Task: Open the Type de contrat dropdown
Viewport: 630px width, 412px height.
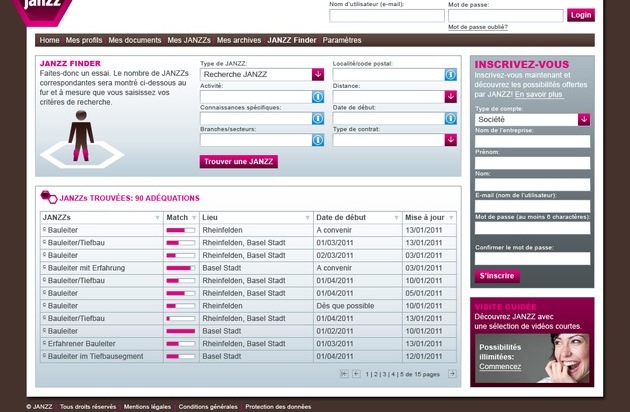Action: pyautogui.click(x=450, y=141)
